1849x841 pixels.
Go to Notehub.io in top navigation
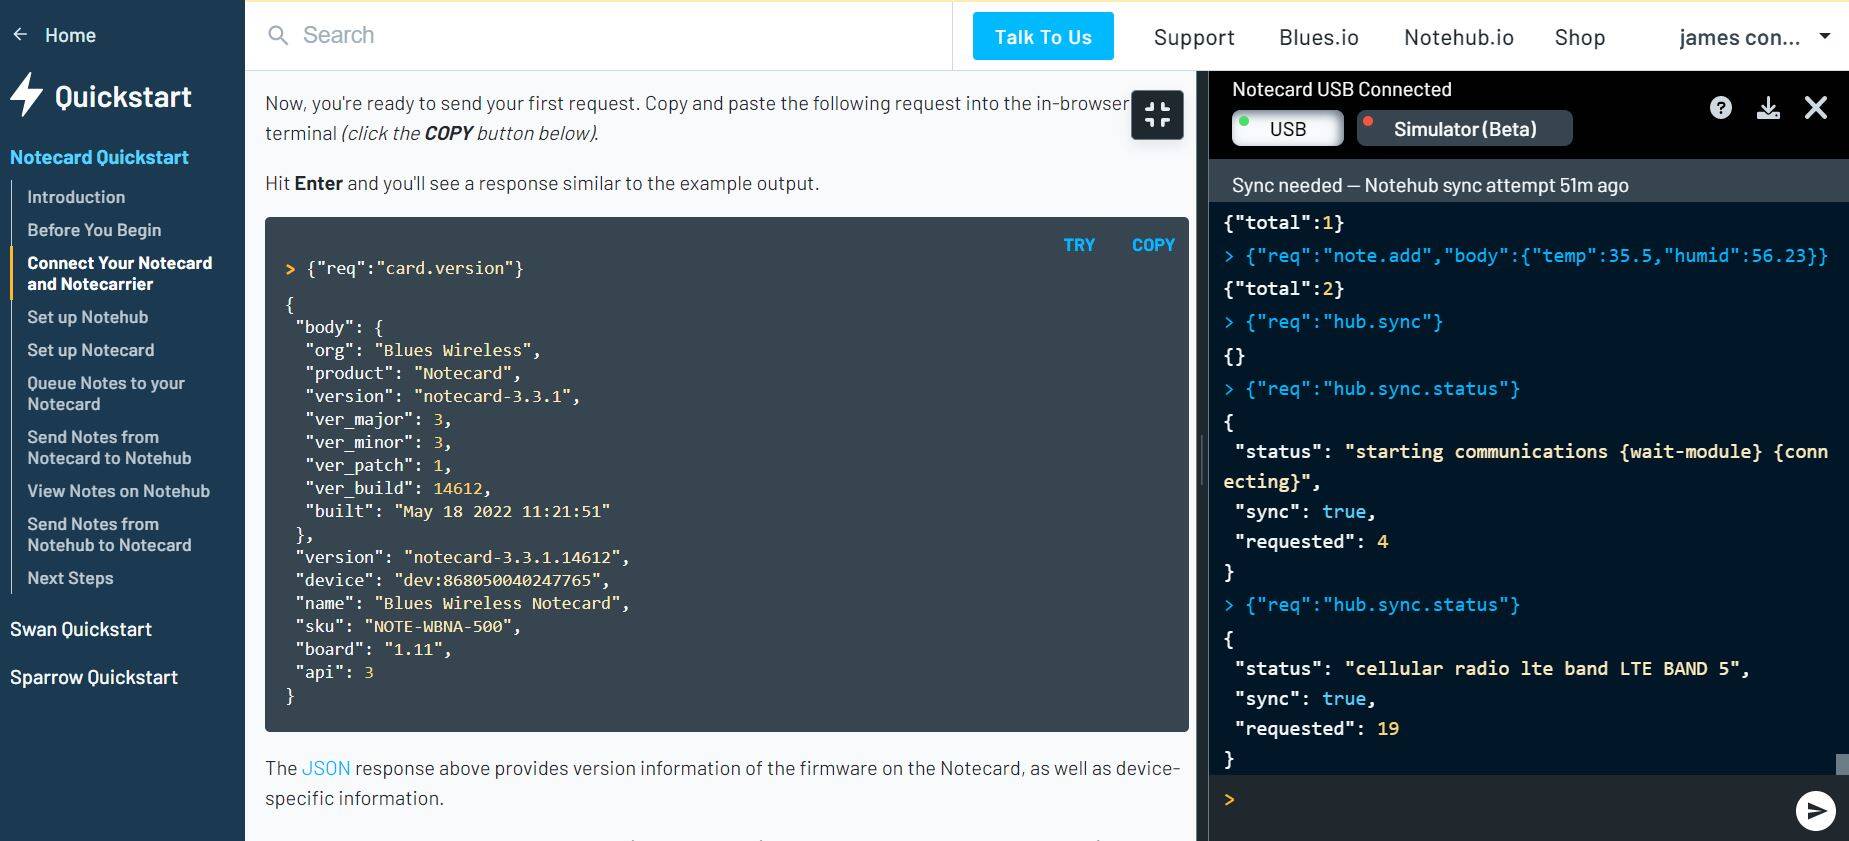point(1458,37)
